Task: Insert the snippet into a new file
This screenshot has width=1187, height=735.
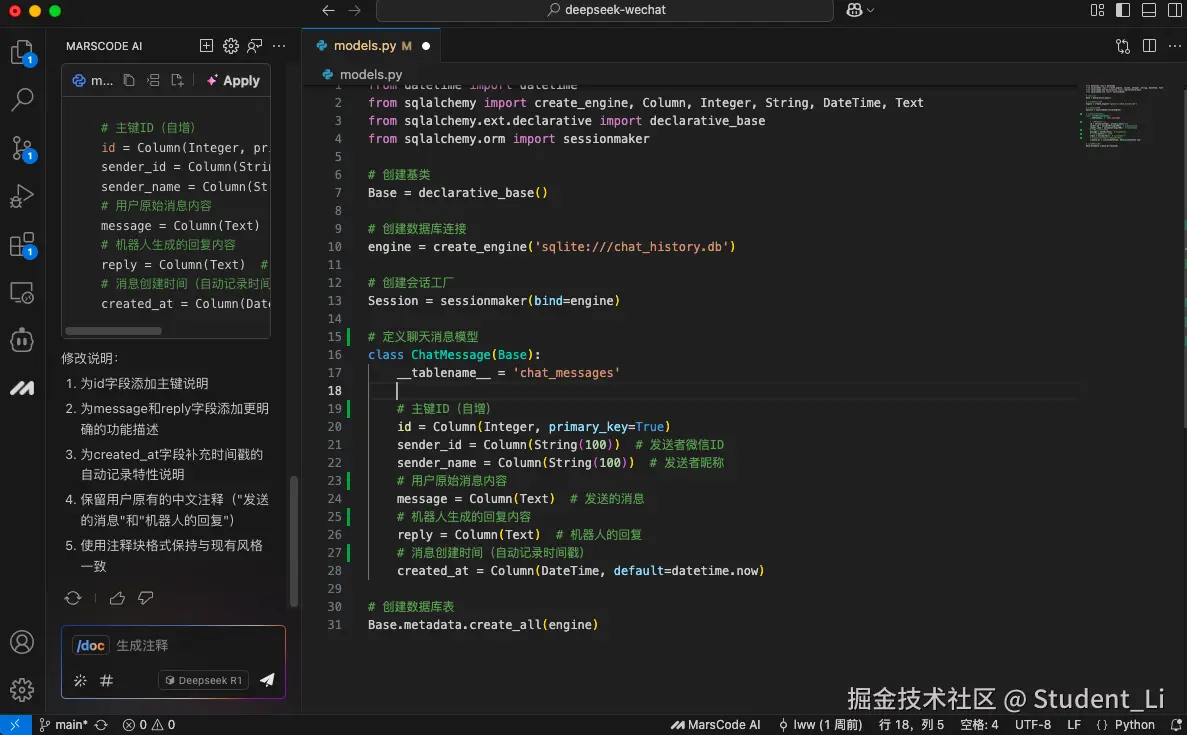Action: pos(177,79)
